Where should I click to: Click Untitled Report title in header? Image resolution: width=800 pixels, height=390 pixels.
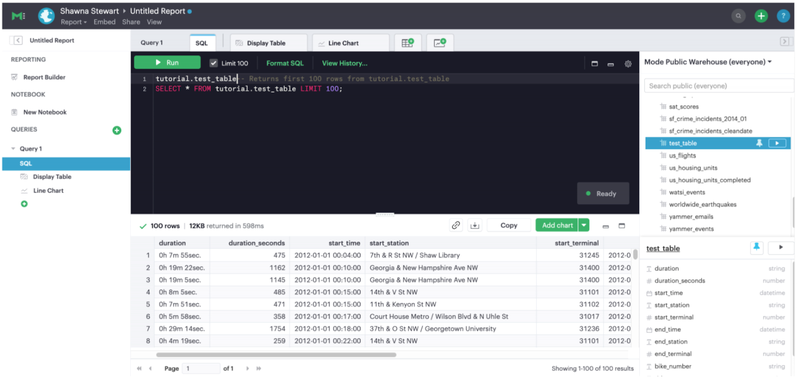pos(158,11)
